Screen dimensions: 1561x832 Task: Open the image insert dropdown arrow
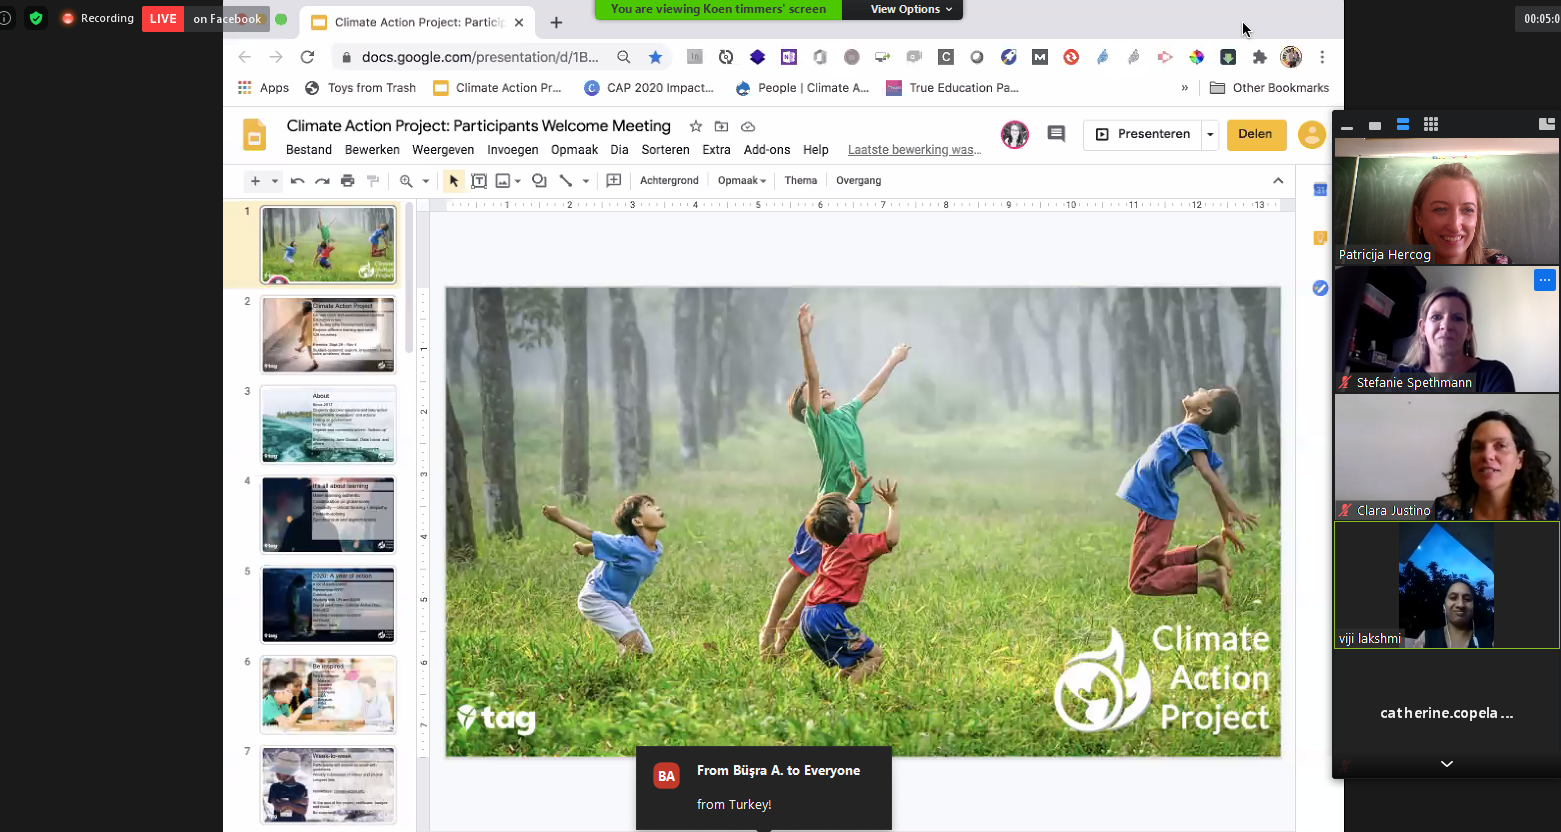tap(517, 181)
